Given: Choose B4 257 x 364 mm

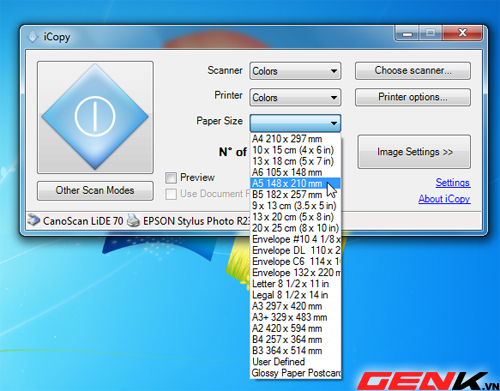Looking at the screenshot, I should (x=295, y=340).
